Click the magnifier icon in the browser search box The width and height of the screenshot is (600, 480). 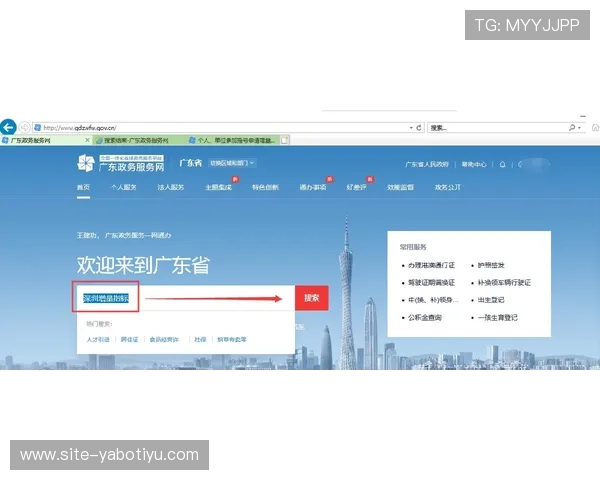pos(572,127)
